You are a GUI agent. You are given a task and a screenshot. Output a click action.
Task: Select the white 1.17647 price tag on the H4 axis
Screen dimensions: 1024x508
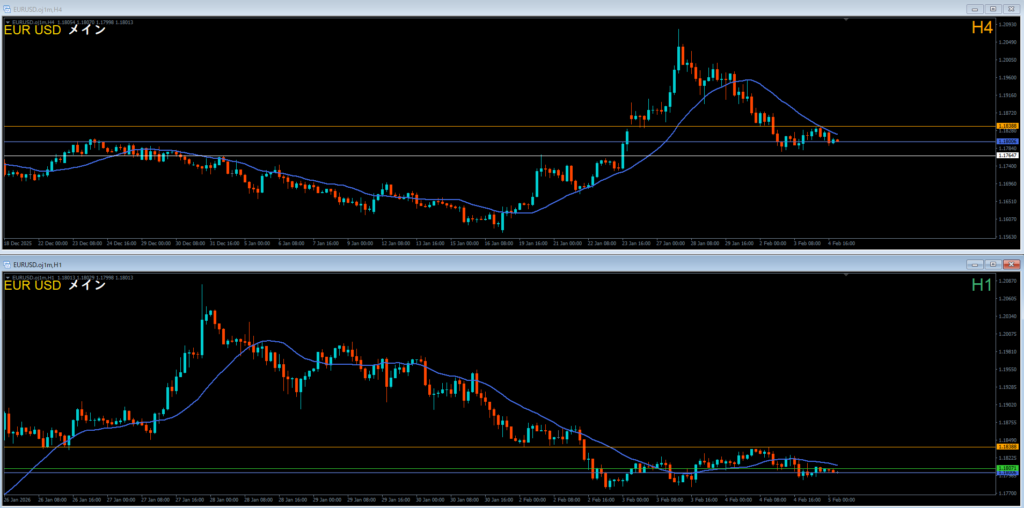coord(1006,155)
